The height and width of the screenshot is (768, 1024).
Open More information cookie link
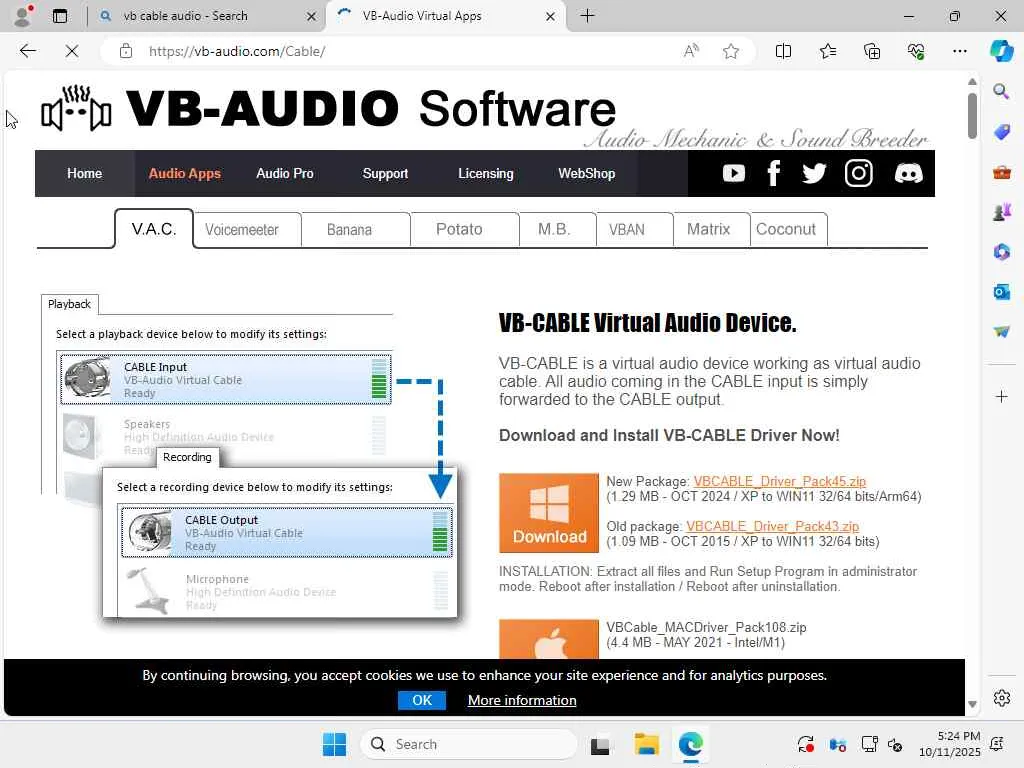pyautogui.click(x=522, y=700)
